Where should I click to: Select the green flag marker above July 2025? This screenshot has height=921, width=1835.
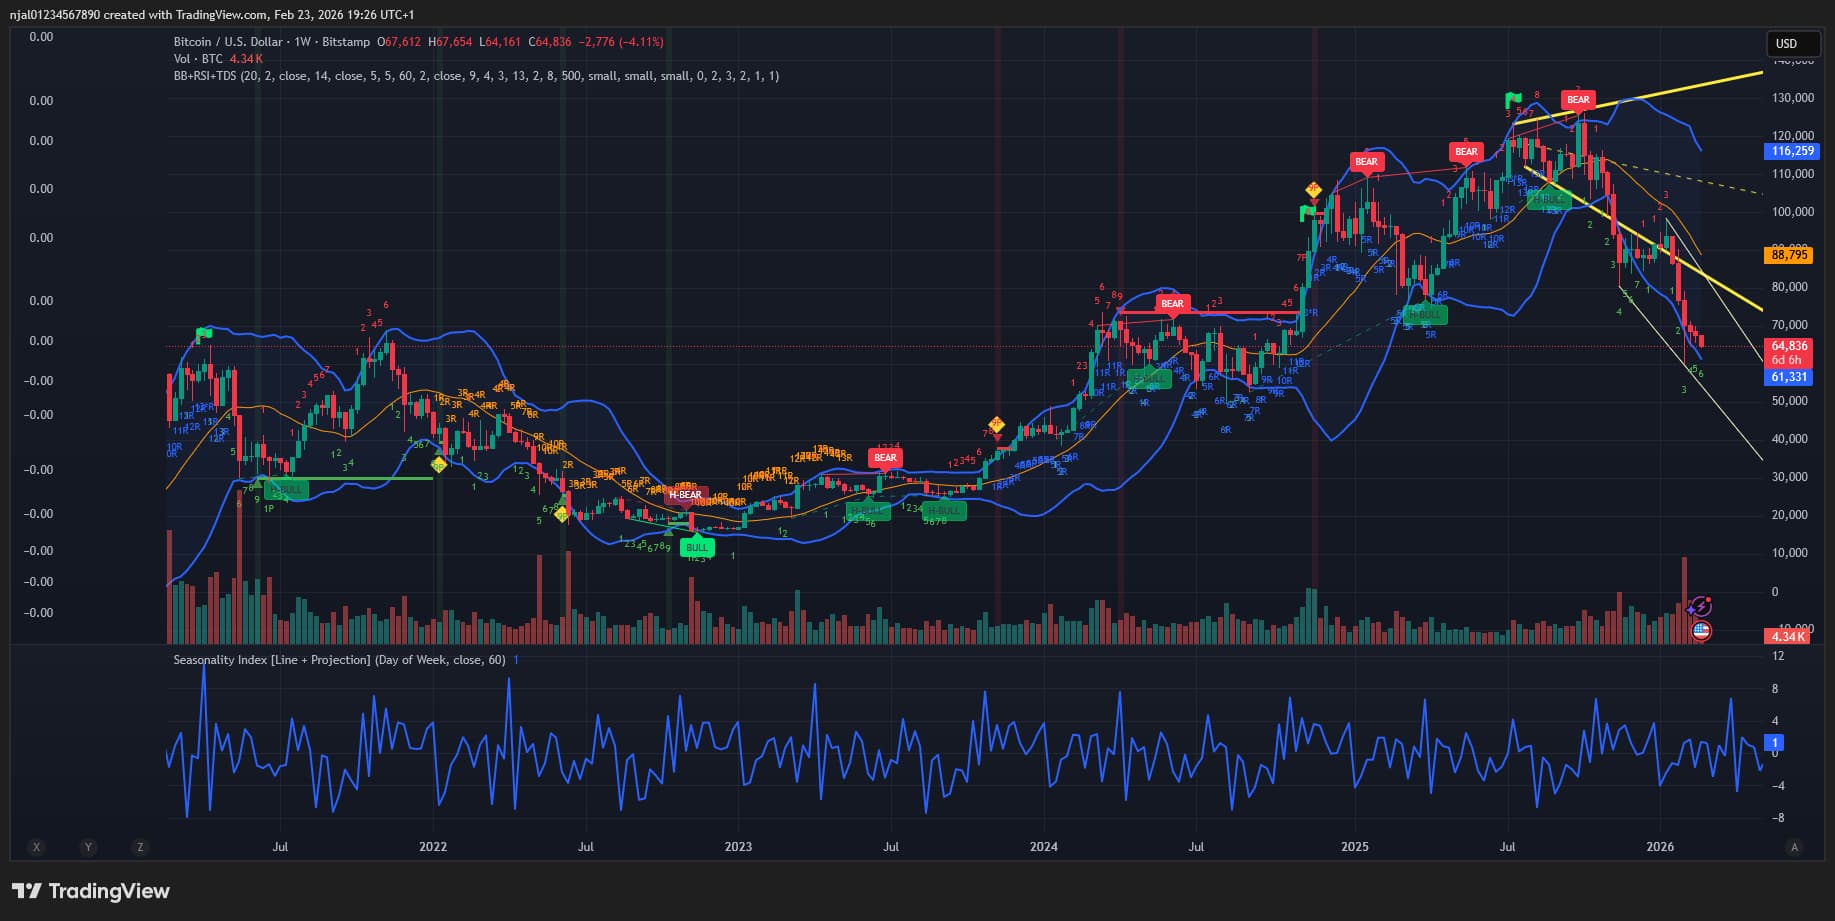1514,100
